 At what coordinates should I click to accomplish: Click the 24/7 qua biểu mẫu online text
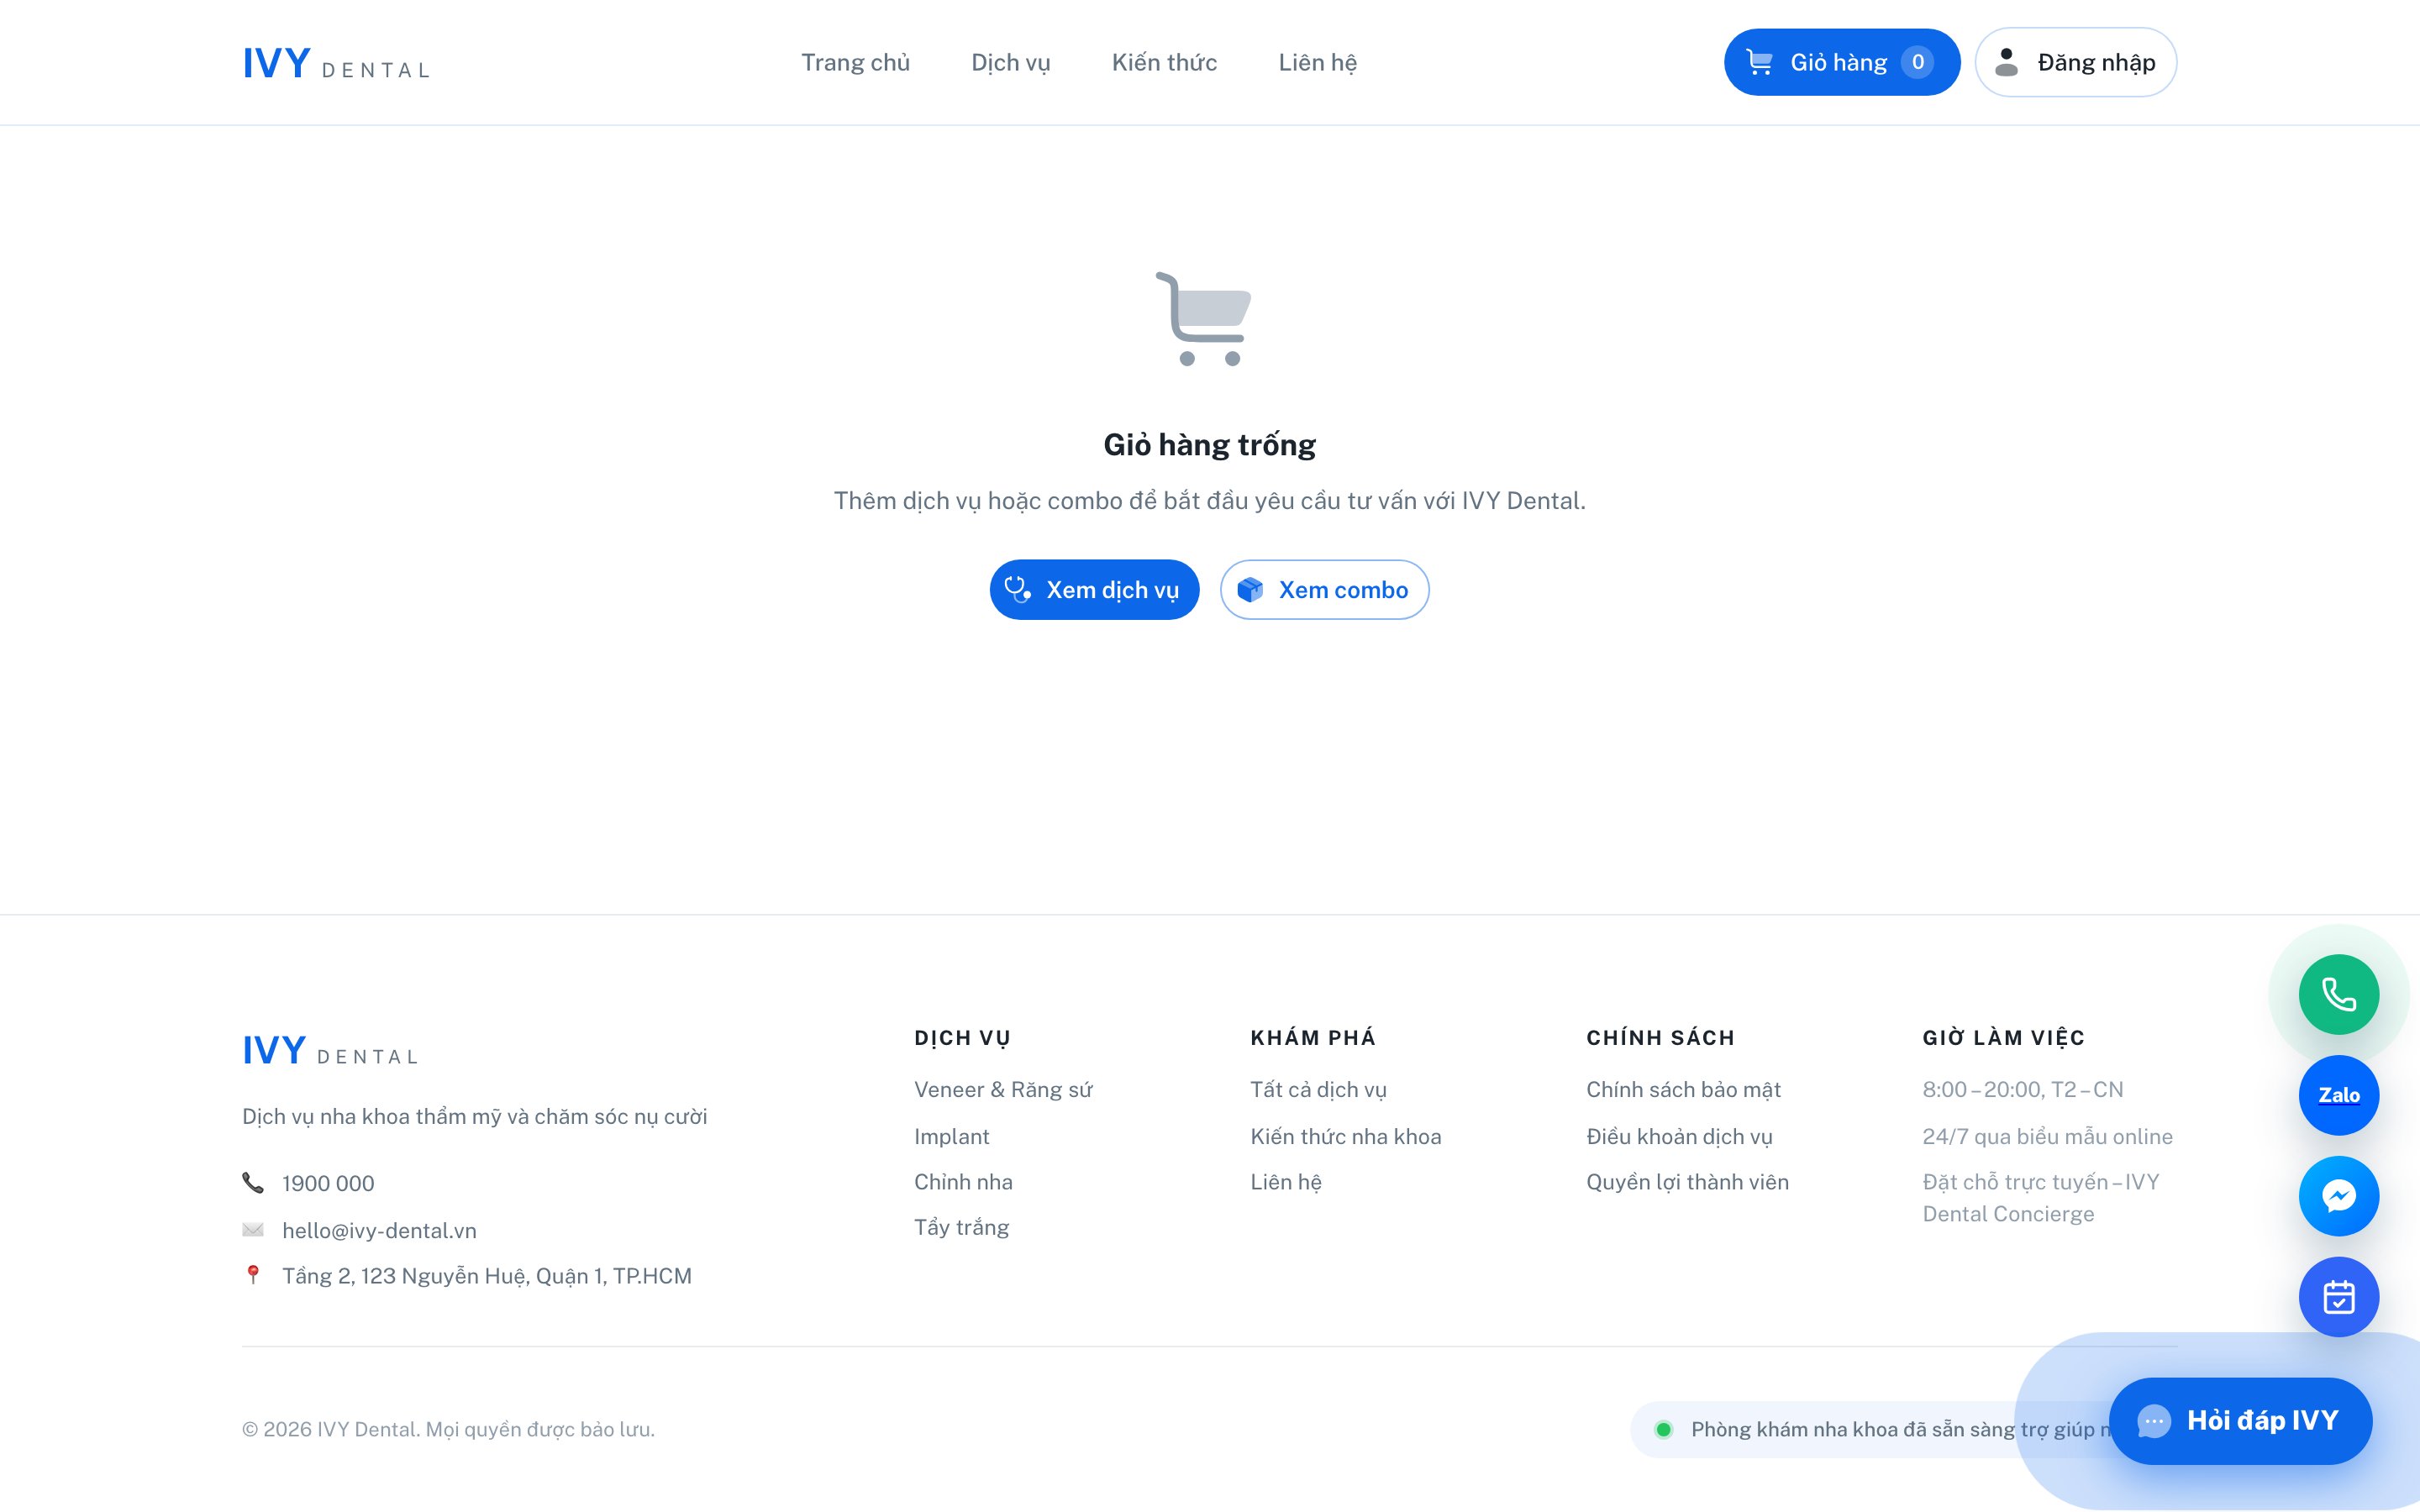[2047, 1137]
